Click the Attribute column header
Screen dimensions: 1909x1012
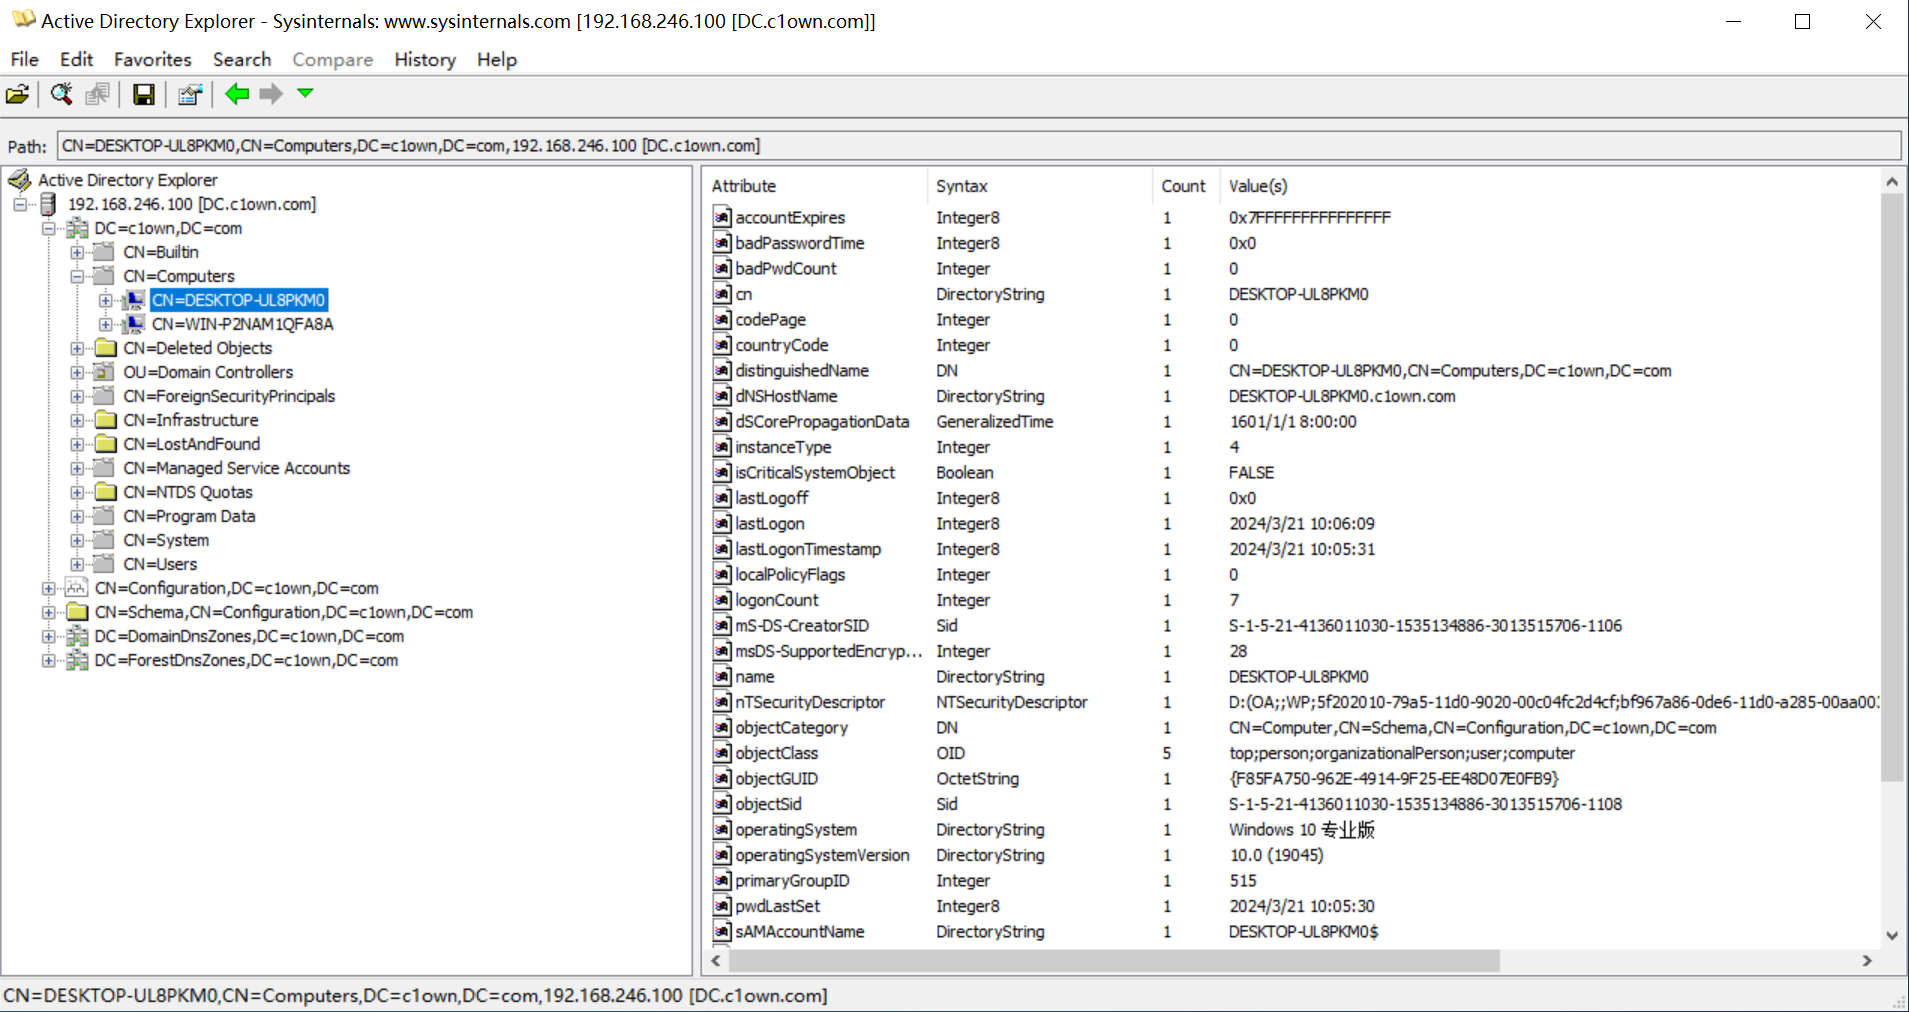(x=744, y=186)
